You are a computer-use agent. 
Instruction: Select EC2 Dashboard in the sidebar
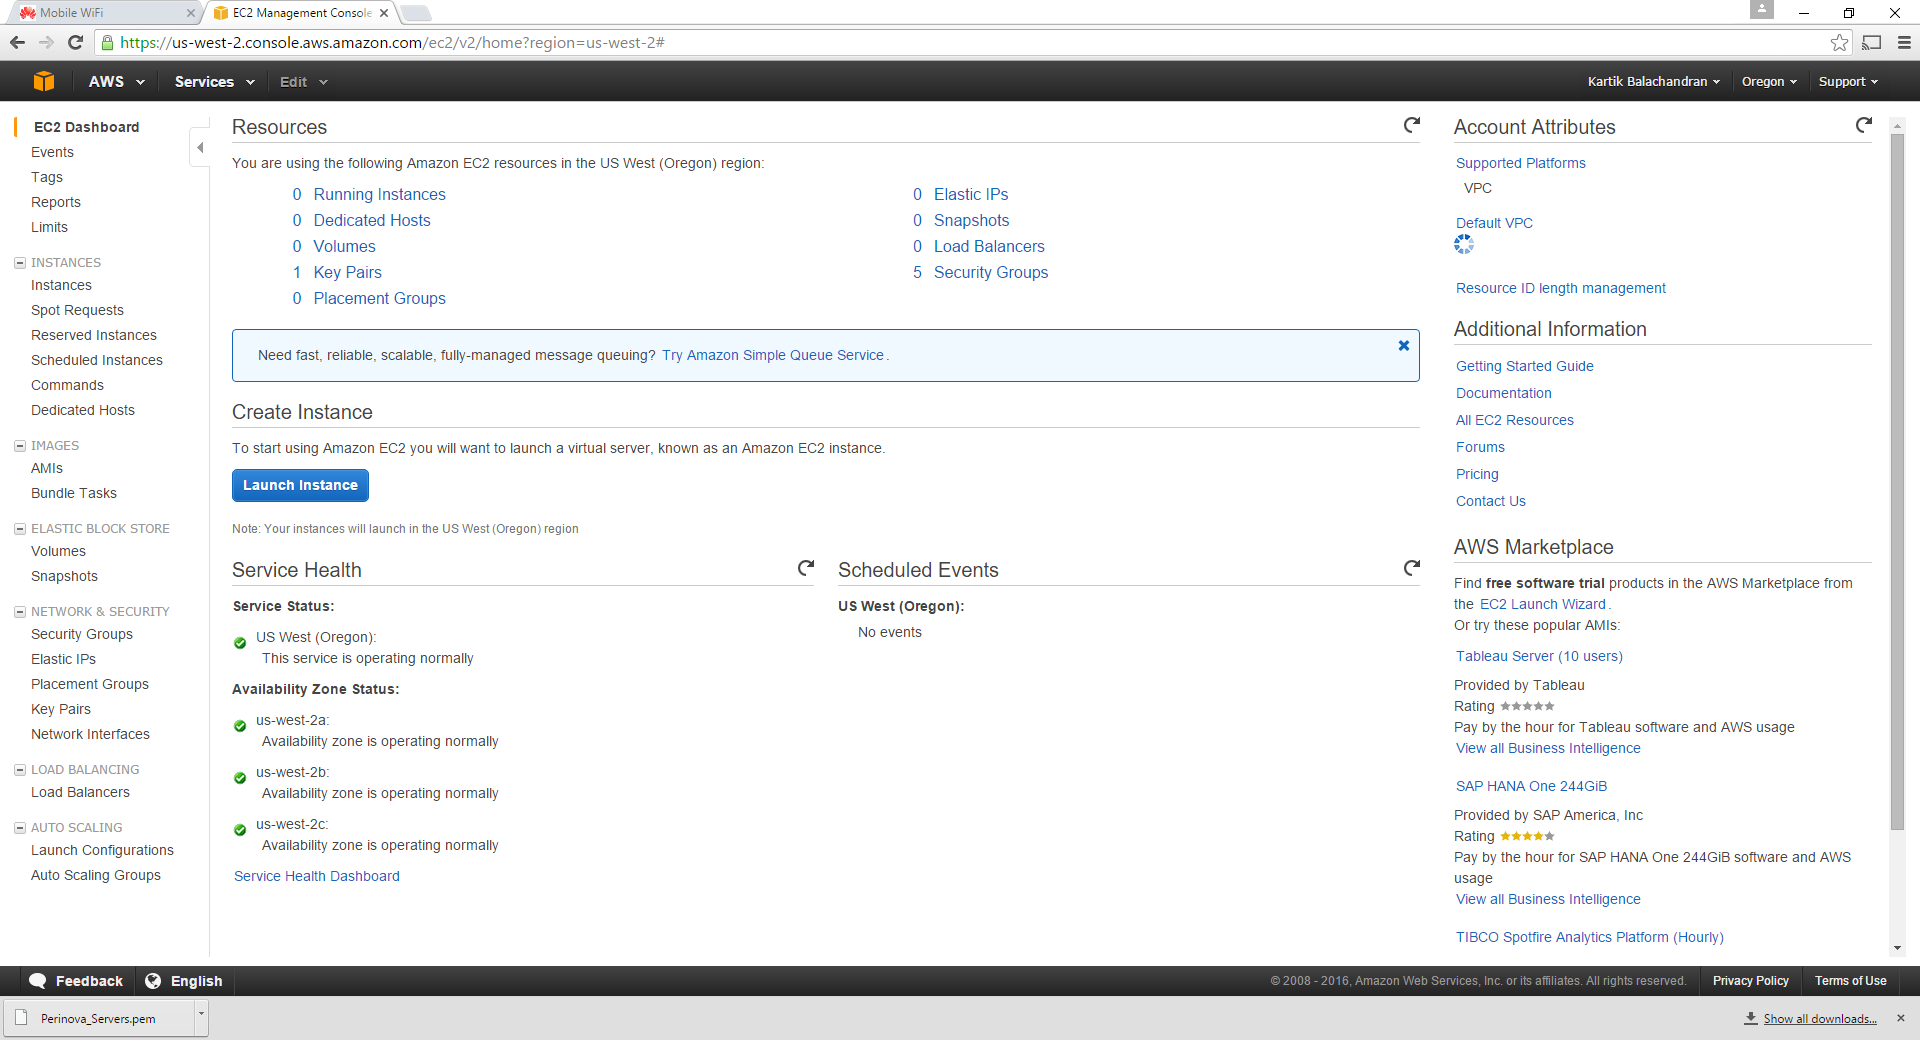86,127
